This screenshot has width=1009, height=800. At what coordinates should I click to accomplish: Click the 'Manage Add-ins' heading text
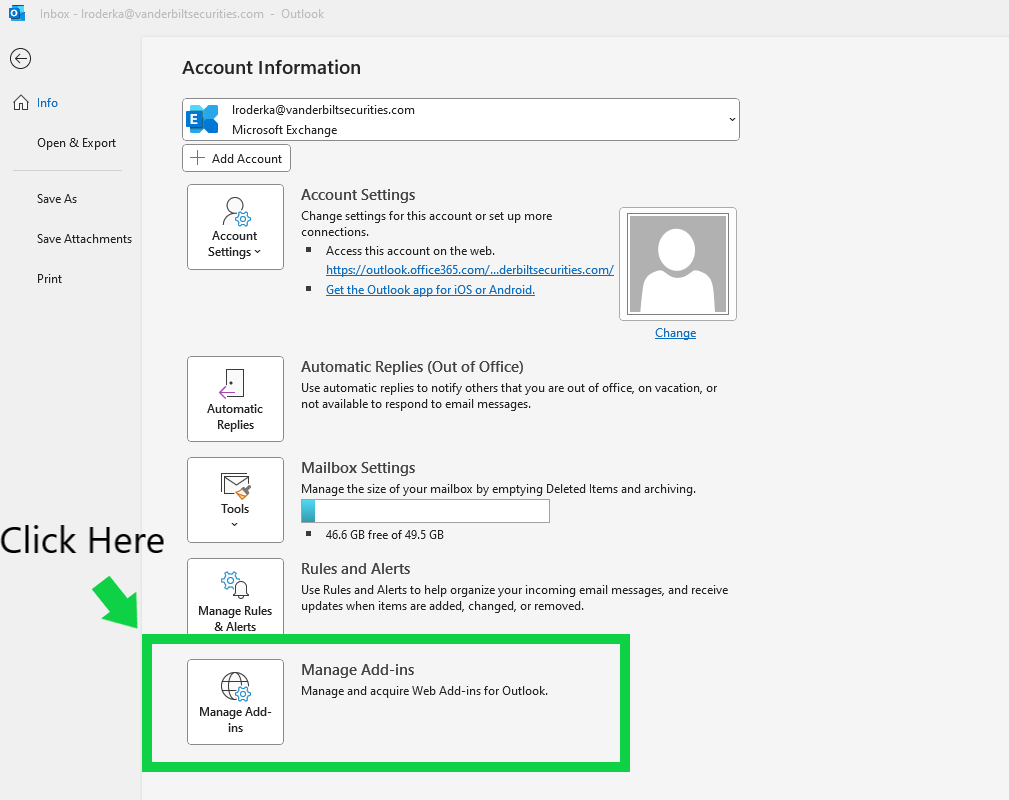click(x=358, y=670)
